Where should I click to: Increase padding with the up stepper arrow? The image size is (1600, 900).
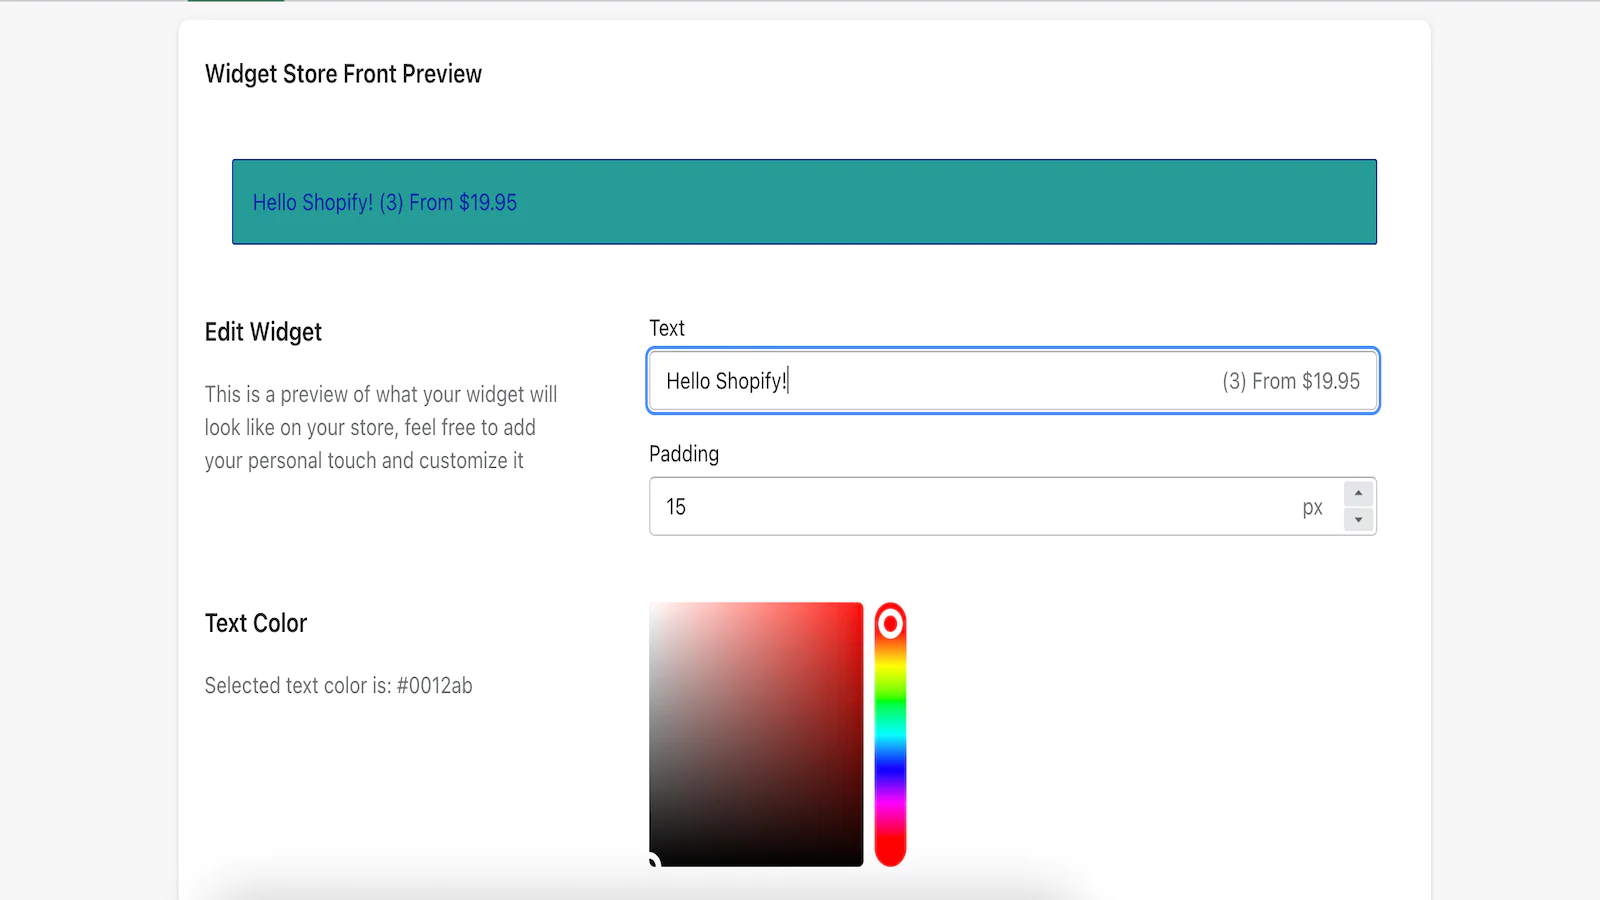pyautogui.click(x=1358, y=493)
